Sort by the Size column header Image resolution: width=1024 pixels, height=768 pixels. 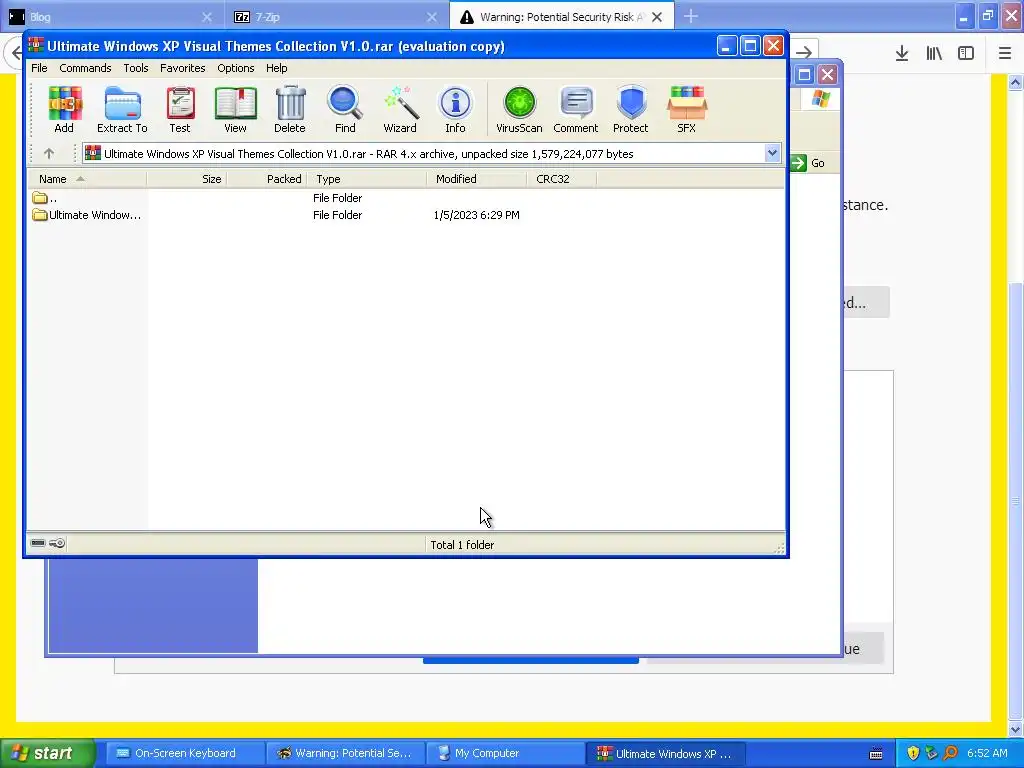(187, 179)
